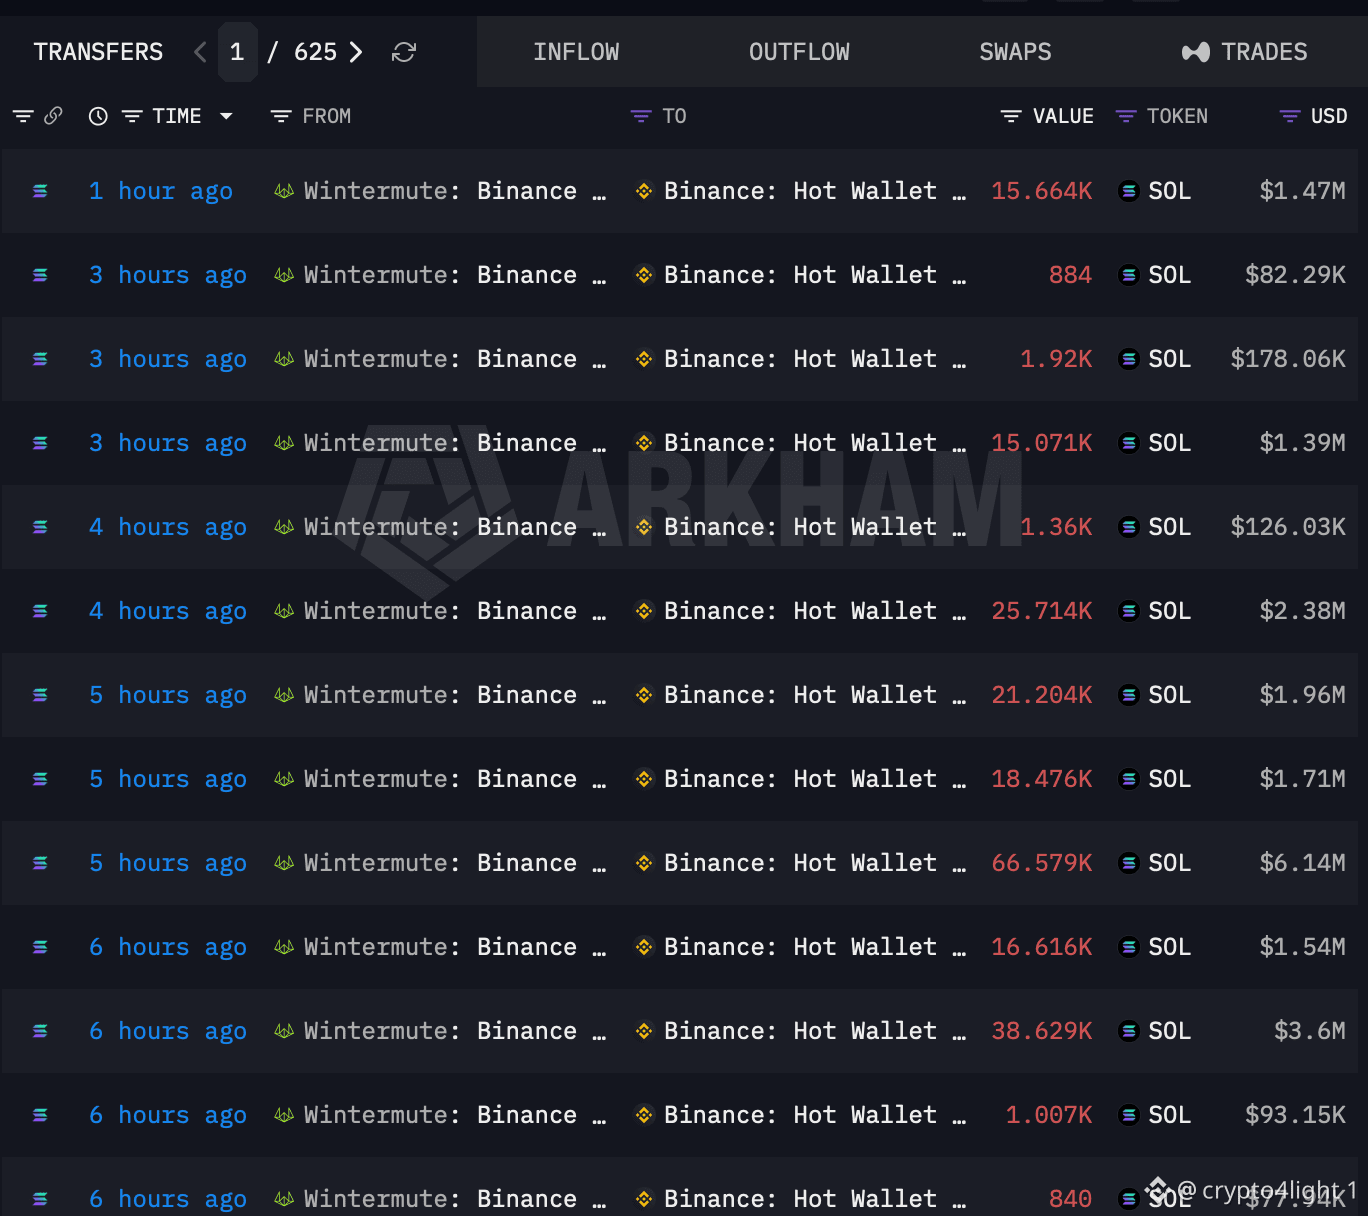Switch to the INFLOW tab
Viewport: 1368px width, 1216px height.
[576, 52]
